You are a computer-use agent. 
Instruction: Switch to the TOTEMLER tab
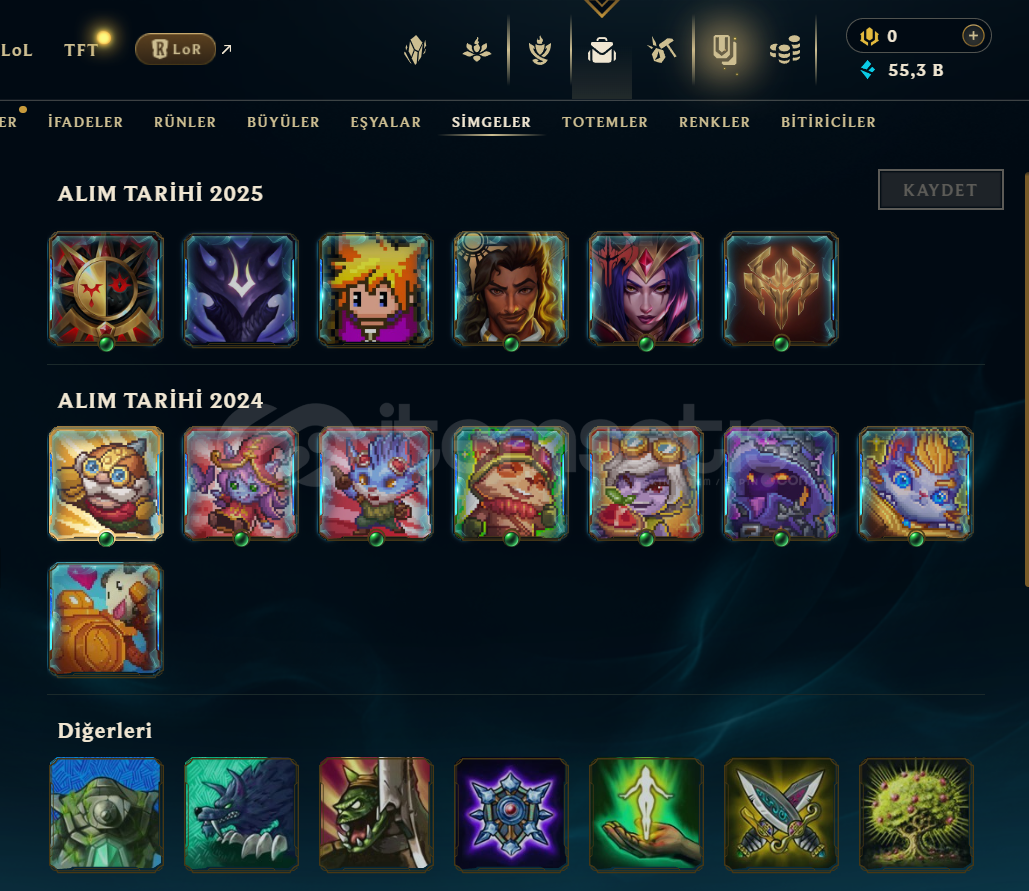[605, 122]
